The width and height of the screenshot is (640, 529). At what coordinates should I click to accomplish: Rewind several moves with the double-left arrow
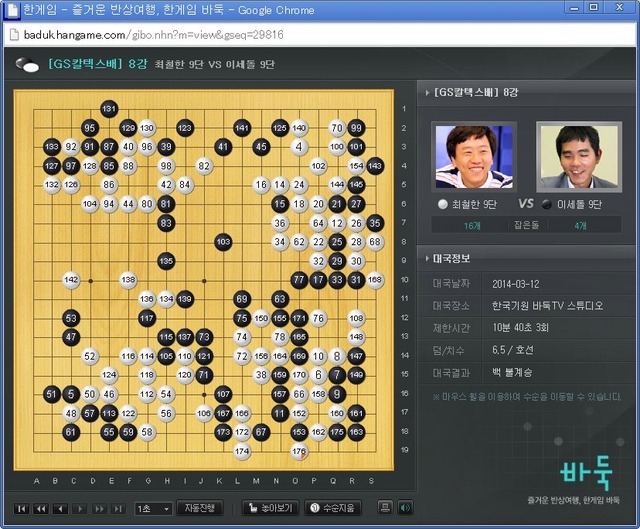tap(41, 509)
